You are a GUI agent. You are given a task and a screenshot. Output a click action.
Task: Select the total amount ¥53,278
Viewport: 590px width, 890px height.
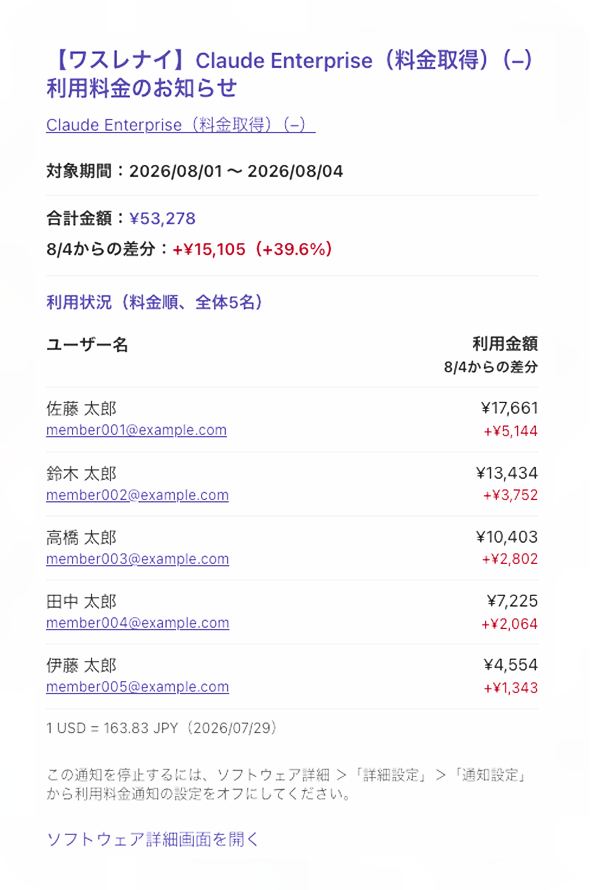click(162, 219)
